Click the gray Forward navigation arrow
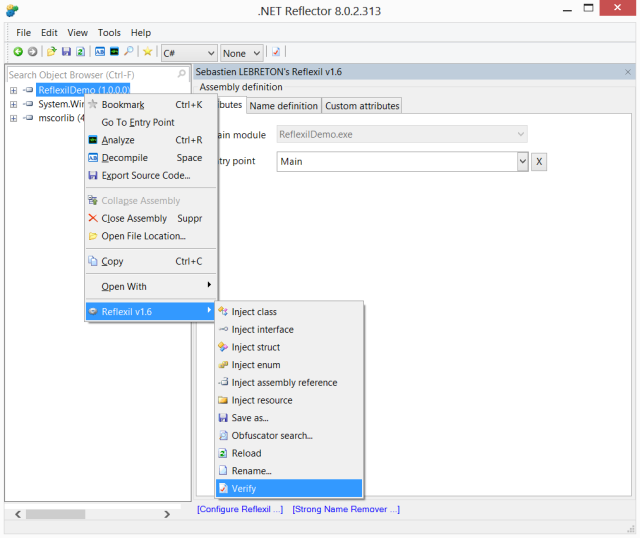640x538 pixels. point(33,52)
